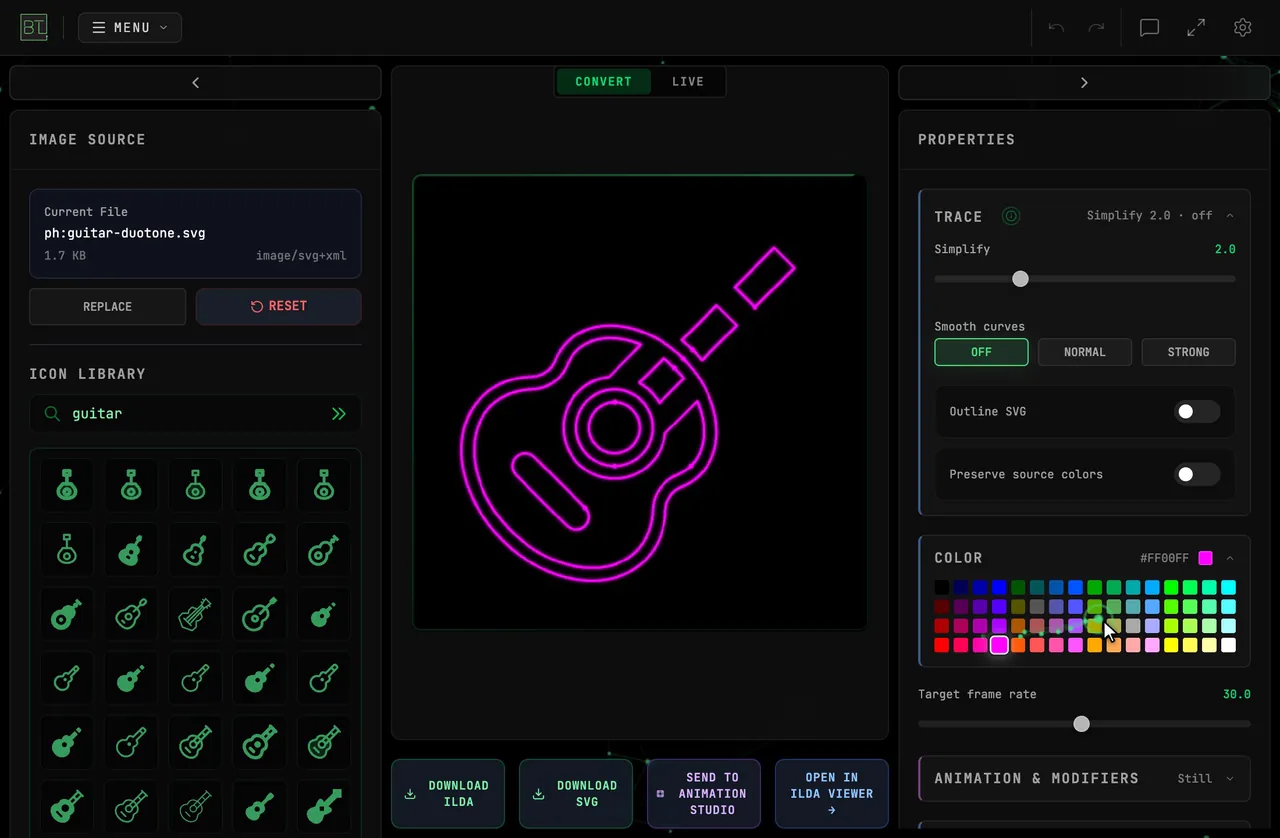The image size is (1280, 838).
Task: Click the REPLACE button
Action: click(107, 307)
